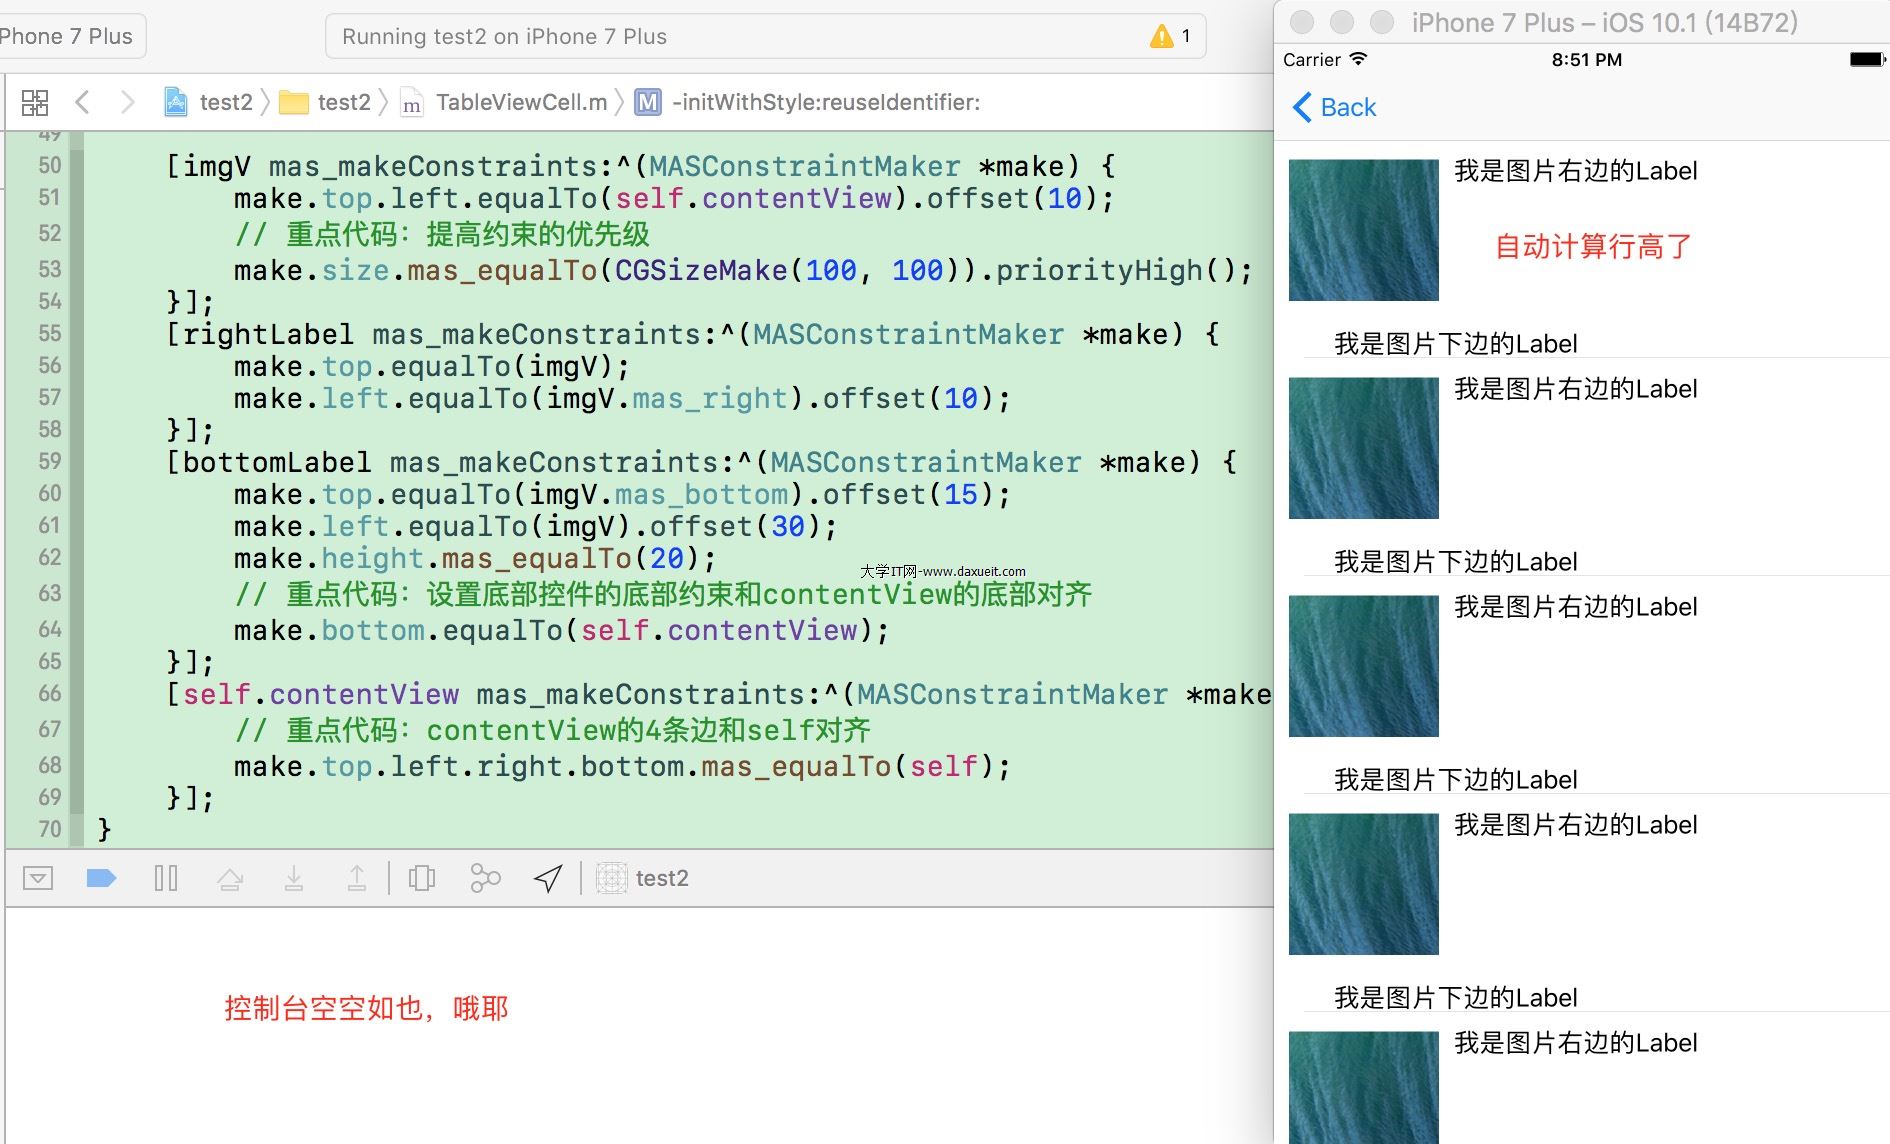Toggle breakpoints activation icon
1890x1144 pixels.
pyautogui.click(x=101, y=878)
